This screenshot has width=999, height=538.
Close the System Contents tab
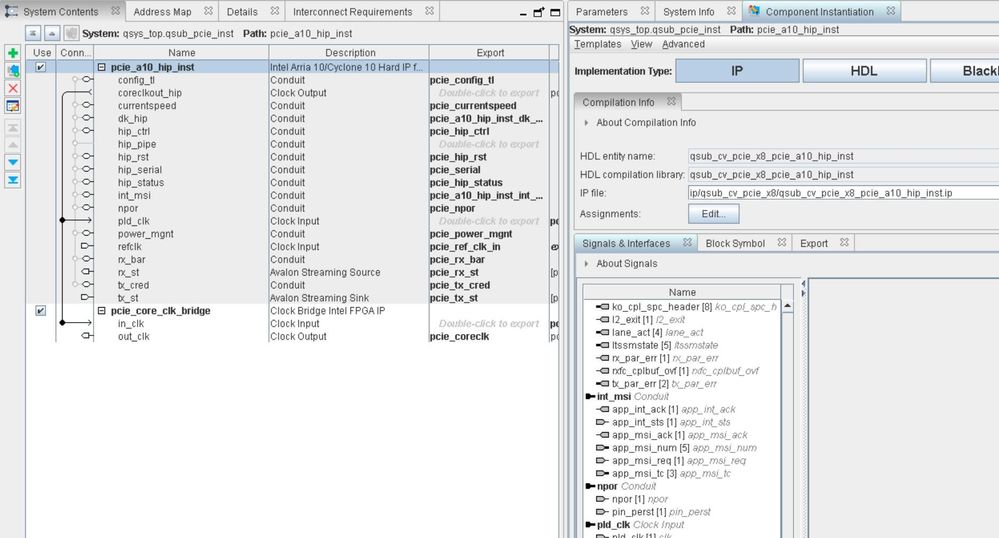115,11
